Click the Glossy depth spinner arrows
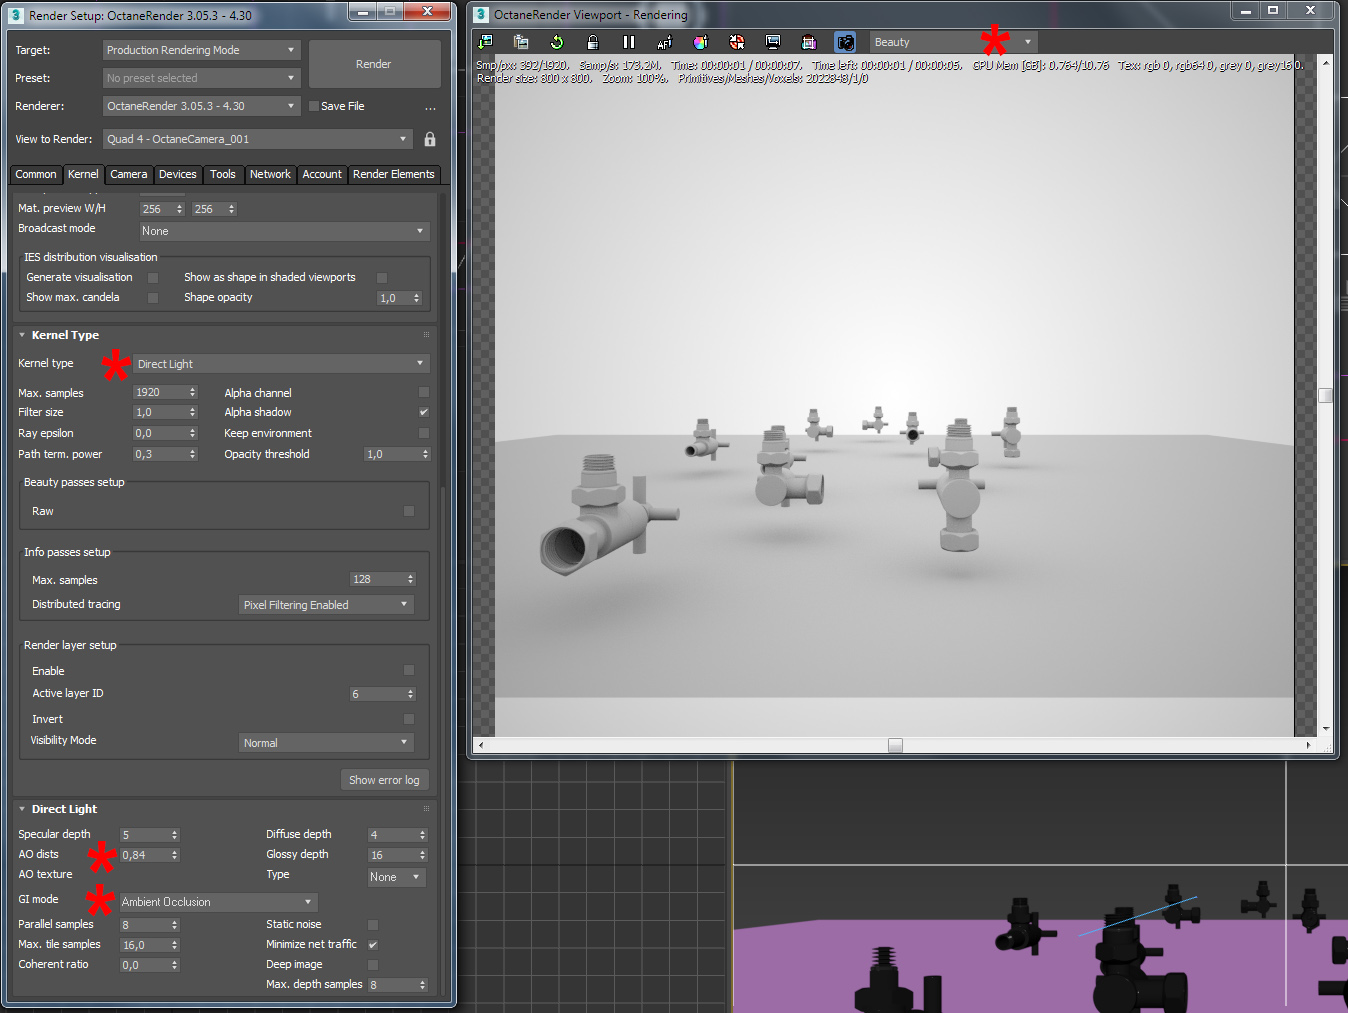This screenshot has height=1013, width=1348. 422,855
